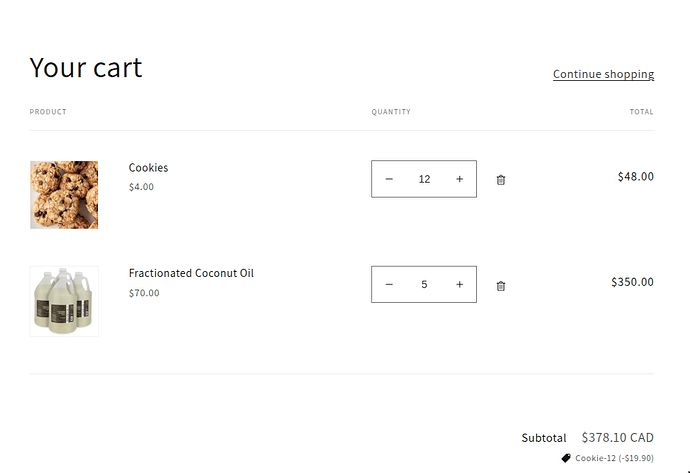Screen dimensions: 690x473
Task: Remove Cookies from the cart
Action: (x=501, y=180)
